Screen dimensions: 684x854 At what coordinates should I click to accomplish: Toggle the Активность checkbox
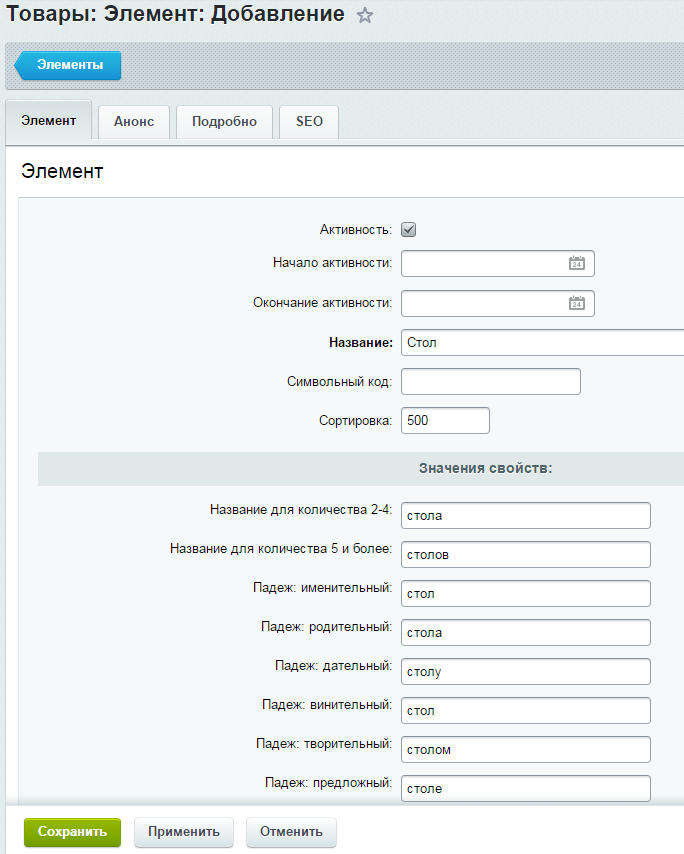408,230
